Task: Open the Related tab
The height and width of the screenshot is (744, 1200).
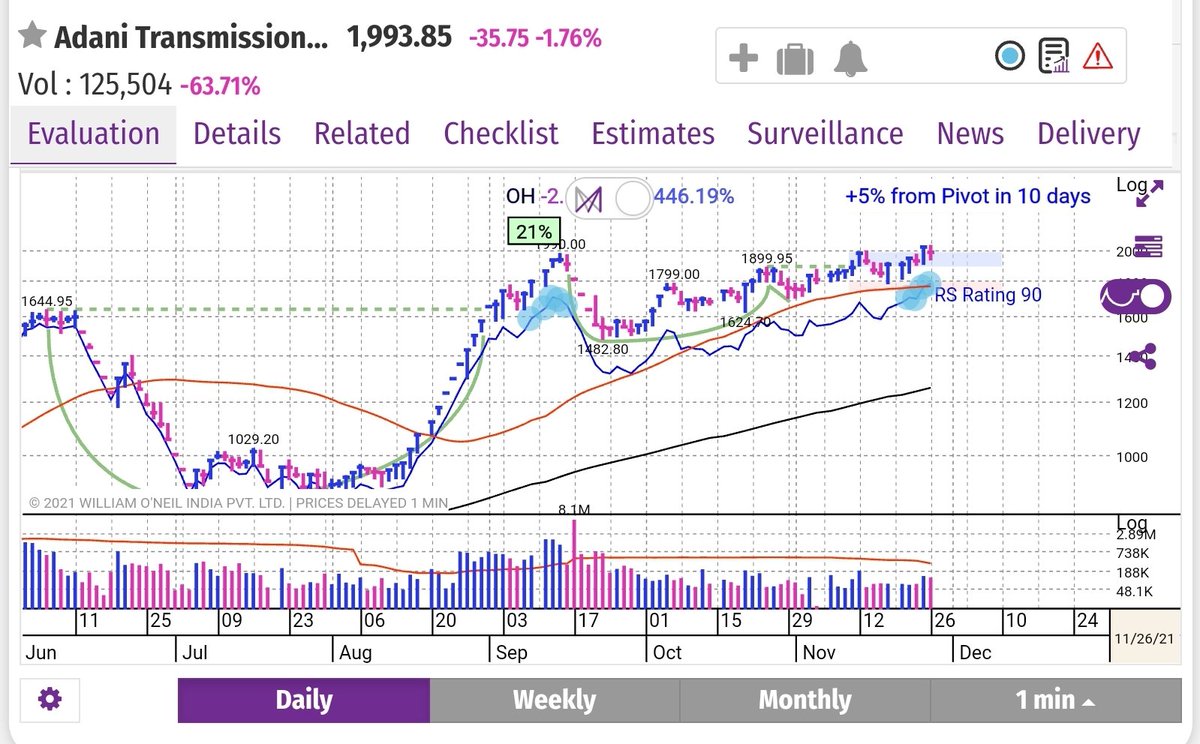Action: (x=362, y=134)
